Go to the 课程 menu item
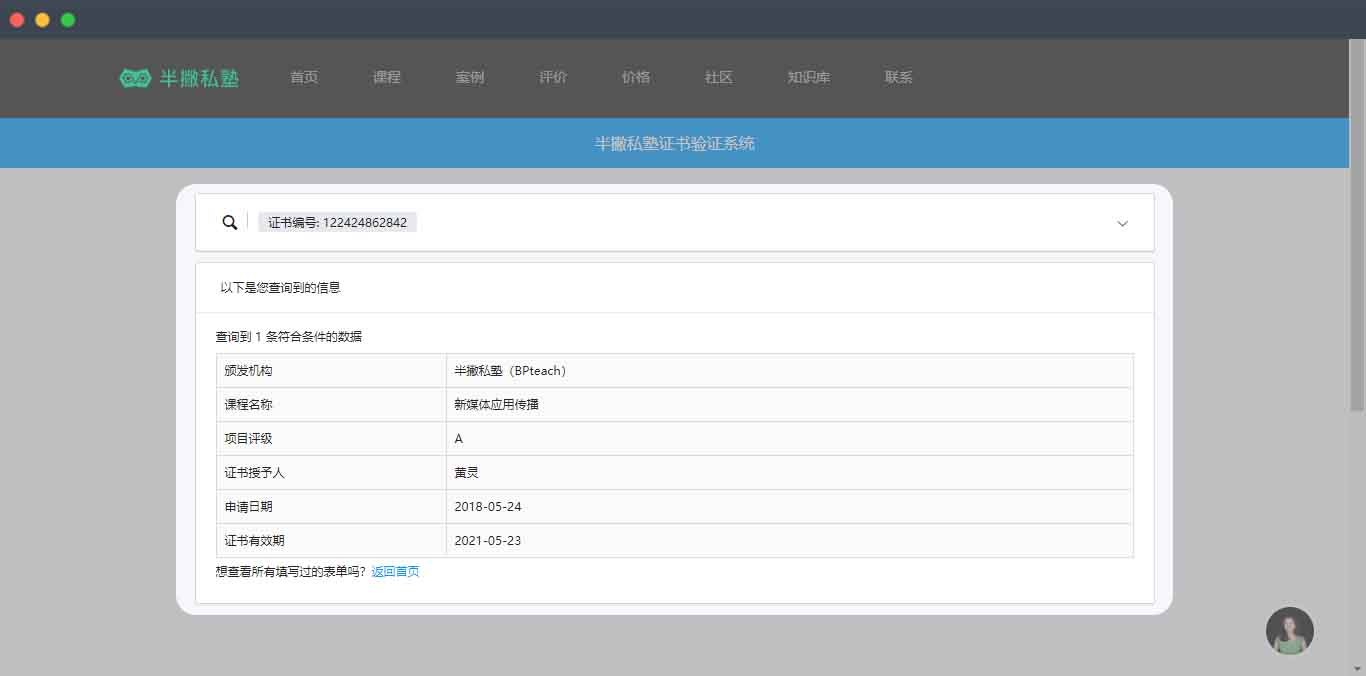 pyautogui.click(x=387, y=77)
